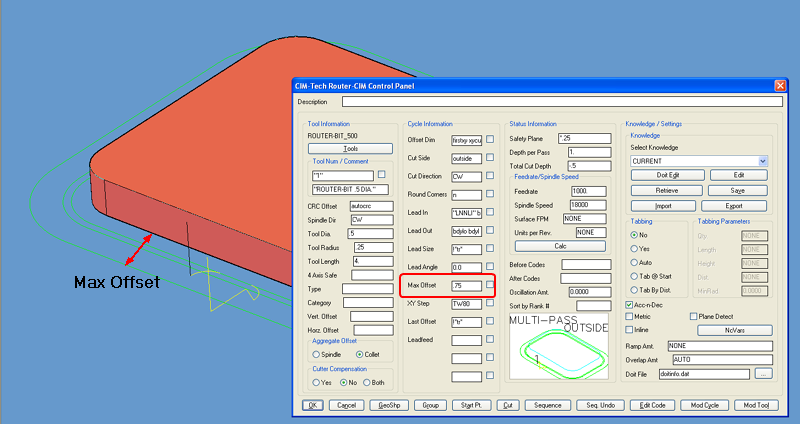Tick the checkbox beside Cut Side
The image size is (800, 424).
(490, 158)
